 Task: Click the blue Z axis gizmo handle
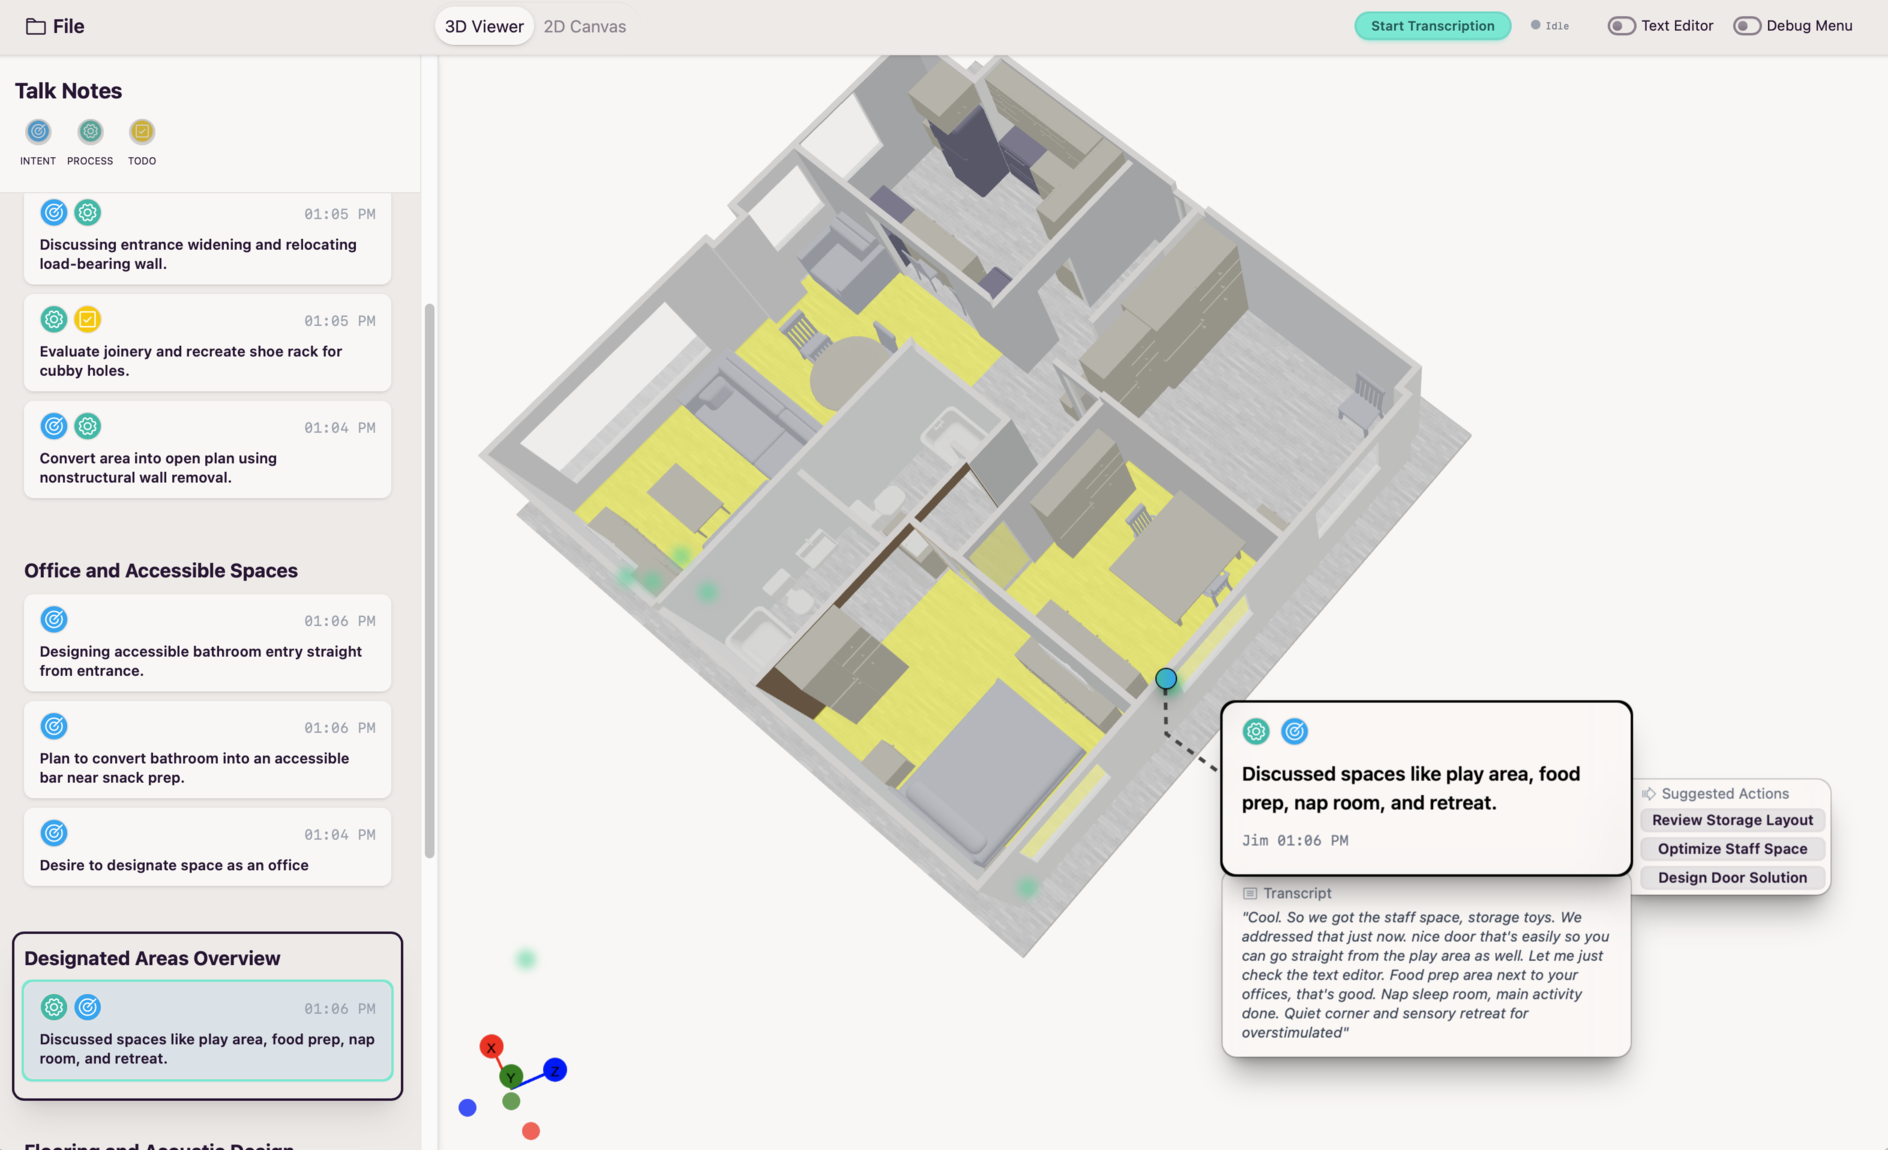[x=555, y=1070]
